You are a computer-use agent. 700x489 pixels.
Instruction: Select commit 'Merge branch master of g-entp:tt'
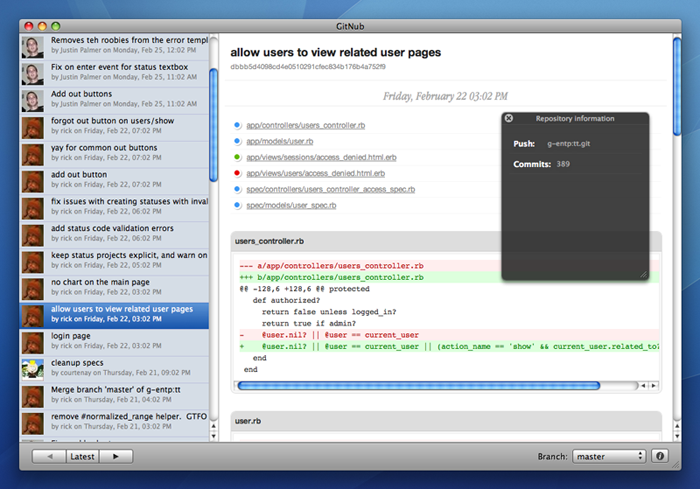pyautogui.click(x=114, y=396)
